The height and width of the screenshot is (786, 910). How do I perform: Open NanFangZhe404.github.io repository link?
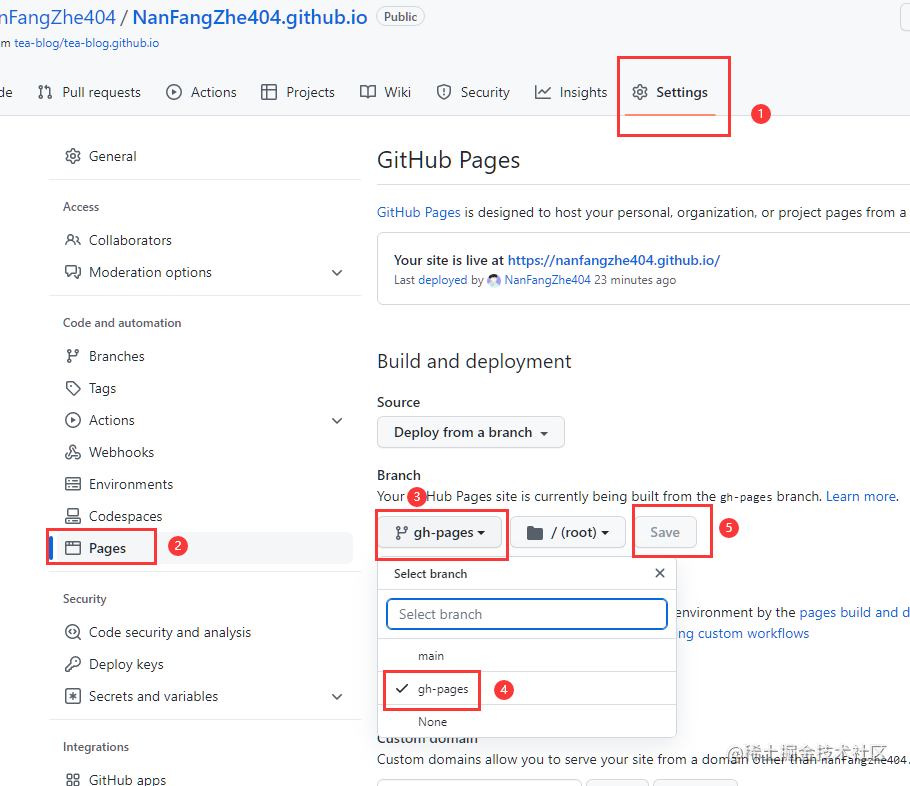tap(250, 17)
